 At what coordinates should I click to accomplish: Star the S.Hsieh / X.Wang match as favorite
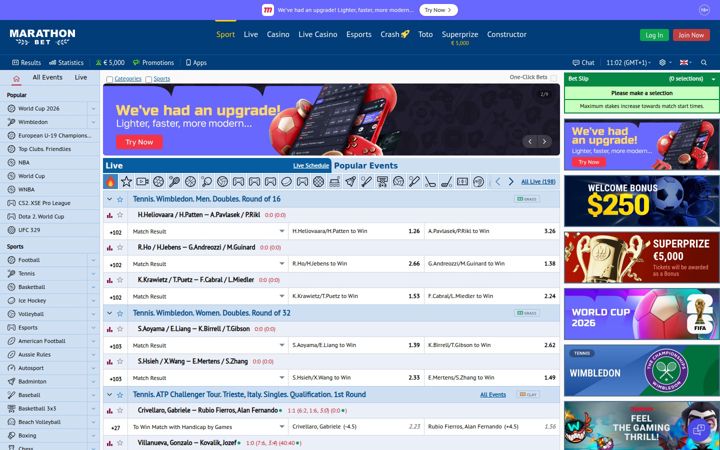click(x=120, y=362)
